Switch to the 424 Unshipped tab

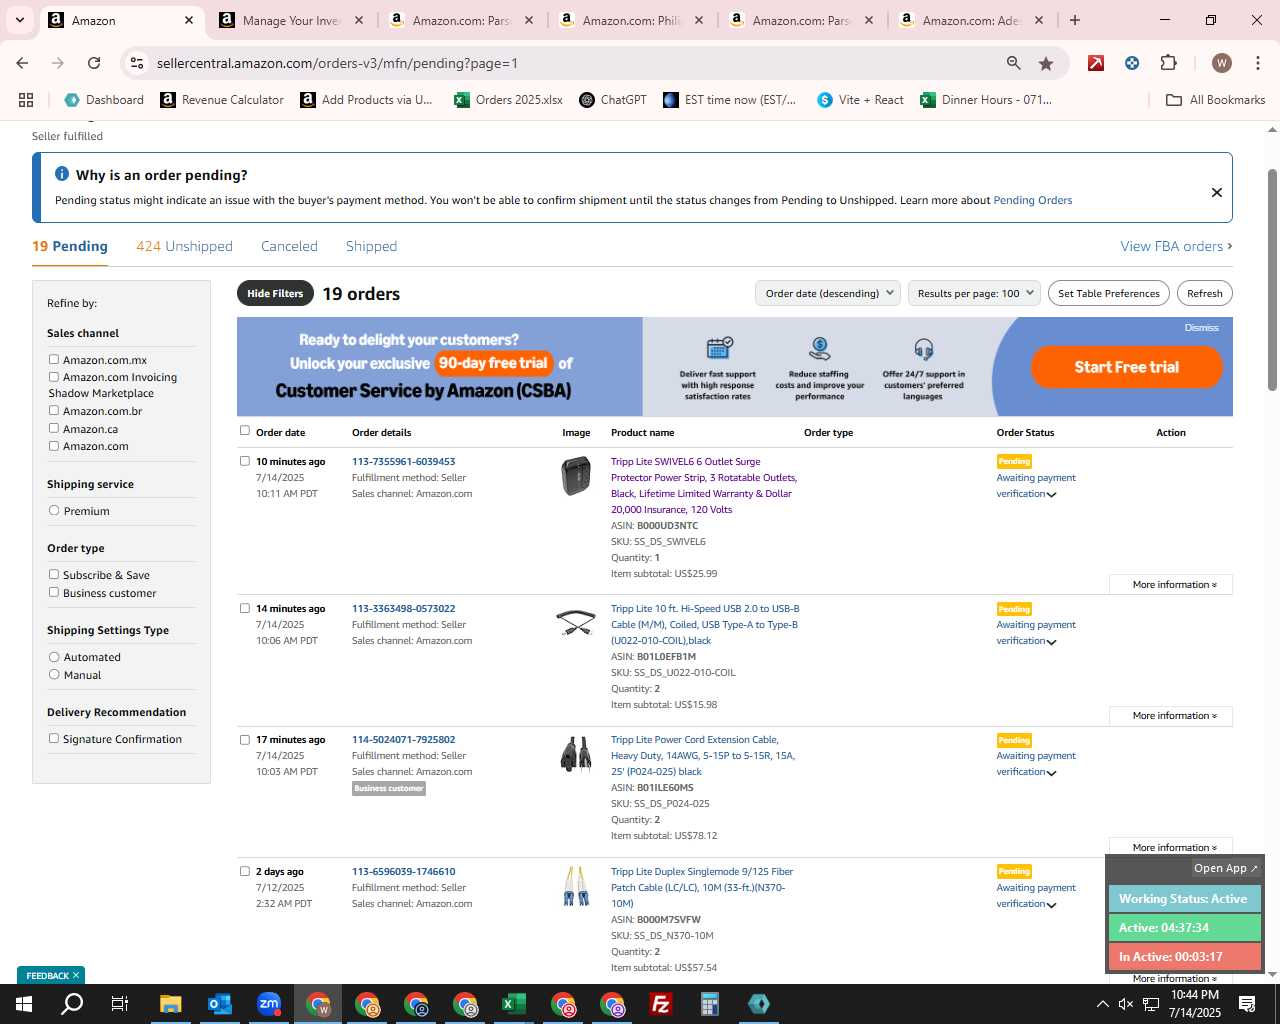coord(184,246)
